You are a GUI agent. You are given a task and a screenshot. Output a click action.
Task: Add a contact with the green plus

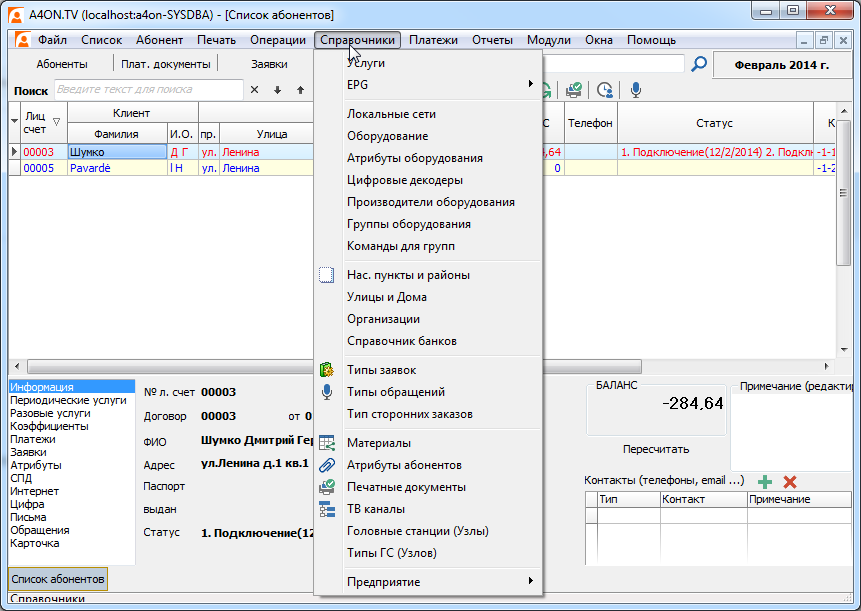765,482
